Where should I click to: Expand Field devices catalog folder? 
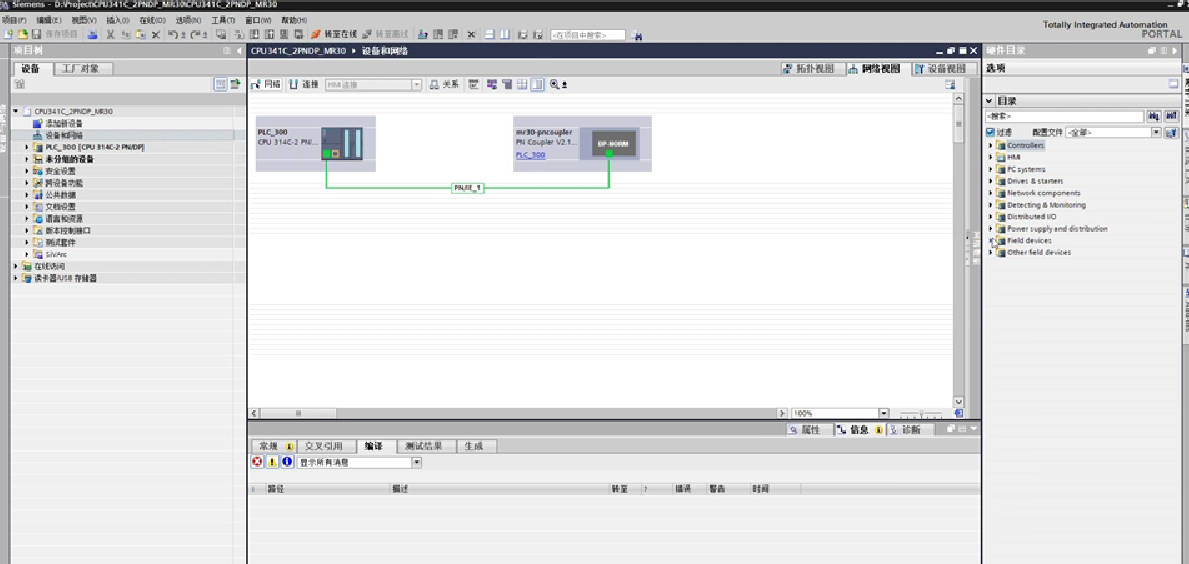[x=990, y=240]
